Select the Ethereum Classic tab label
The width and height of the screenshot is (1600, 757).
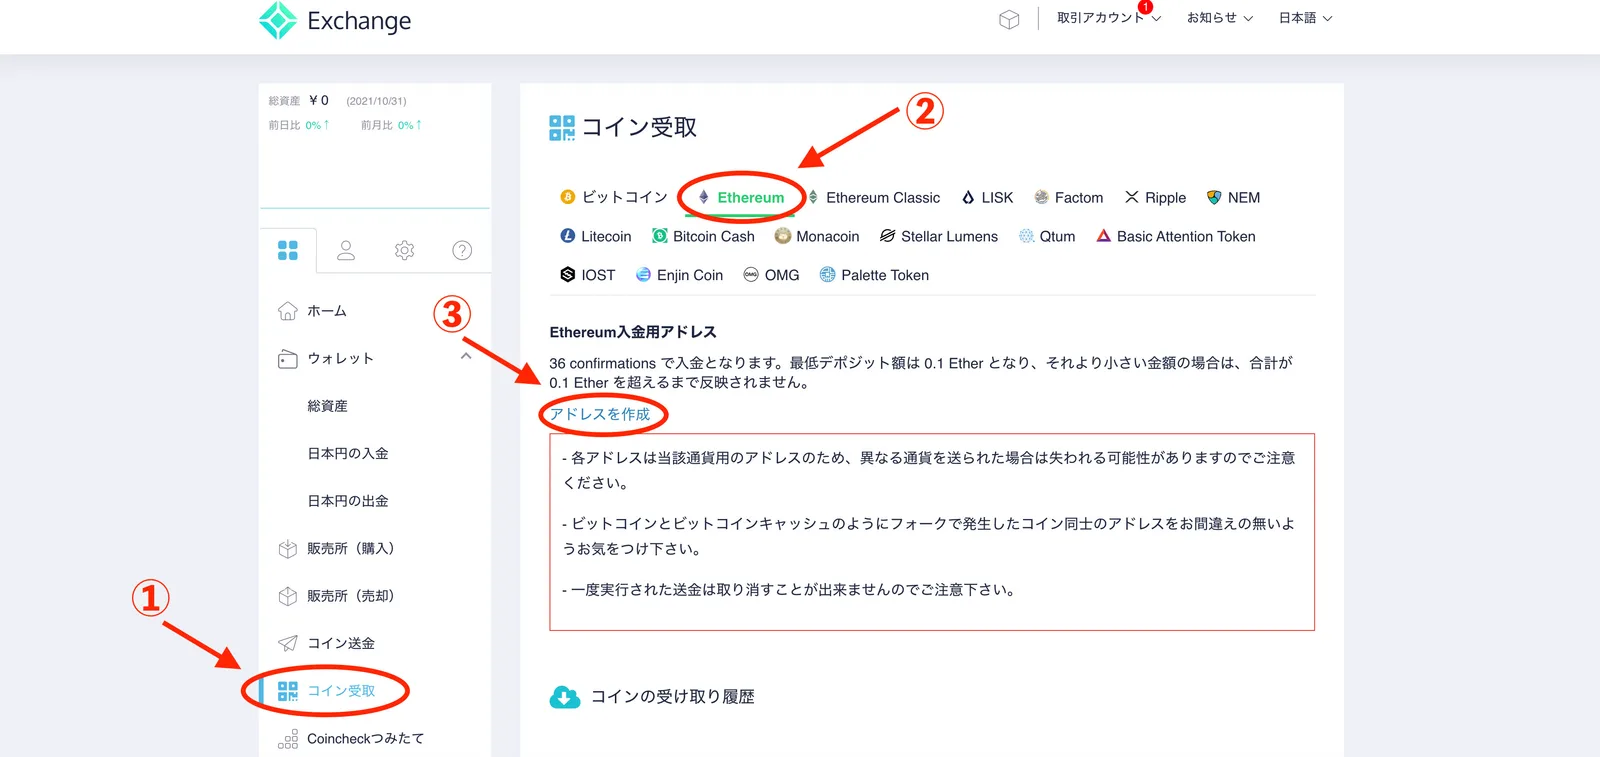coord(883,197)
